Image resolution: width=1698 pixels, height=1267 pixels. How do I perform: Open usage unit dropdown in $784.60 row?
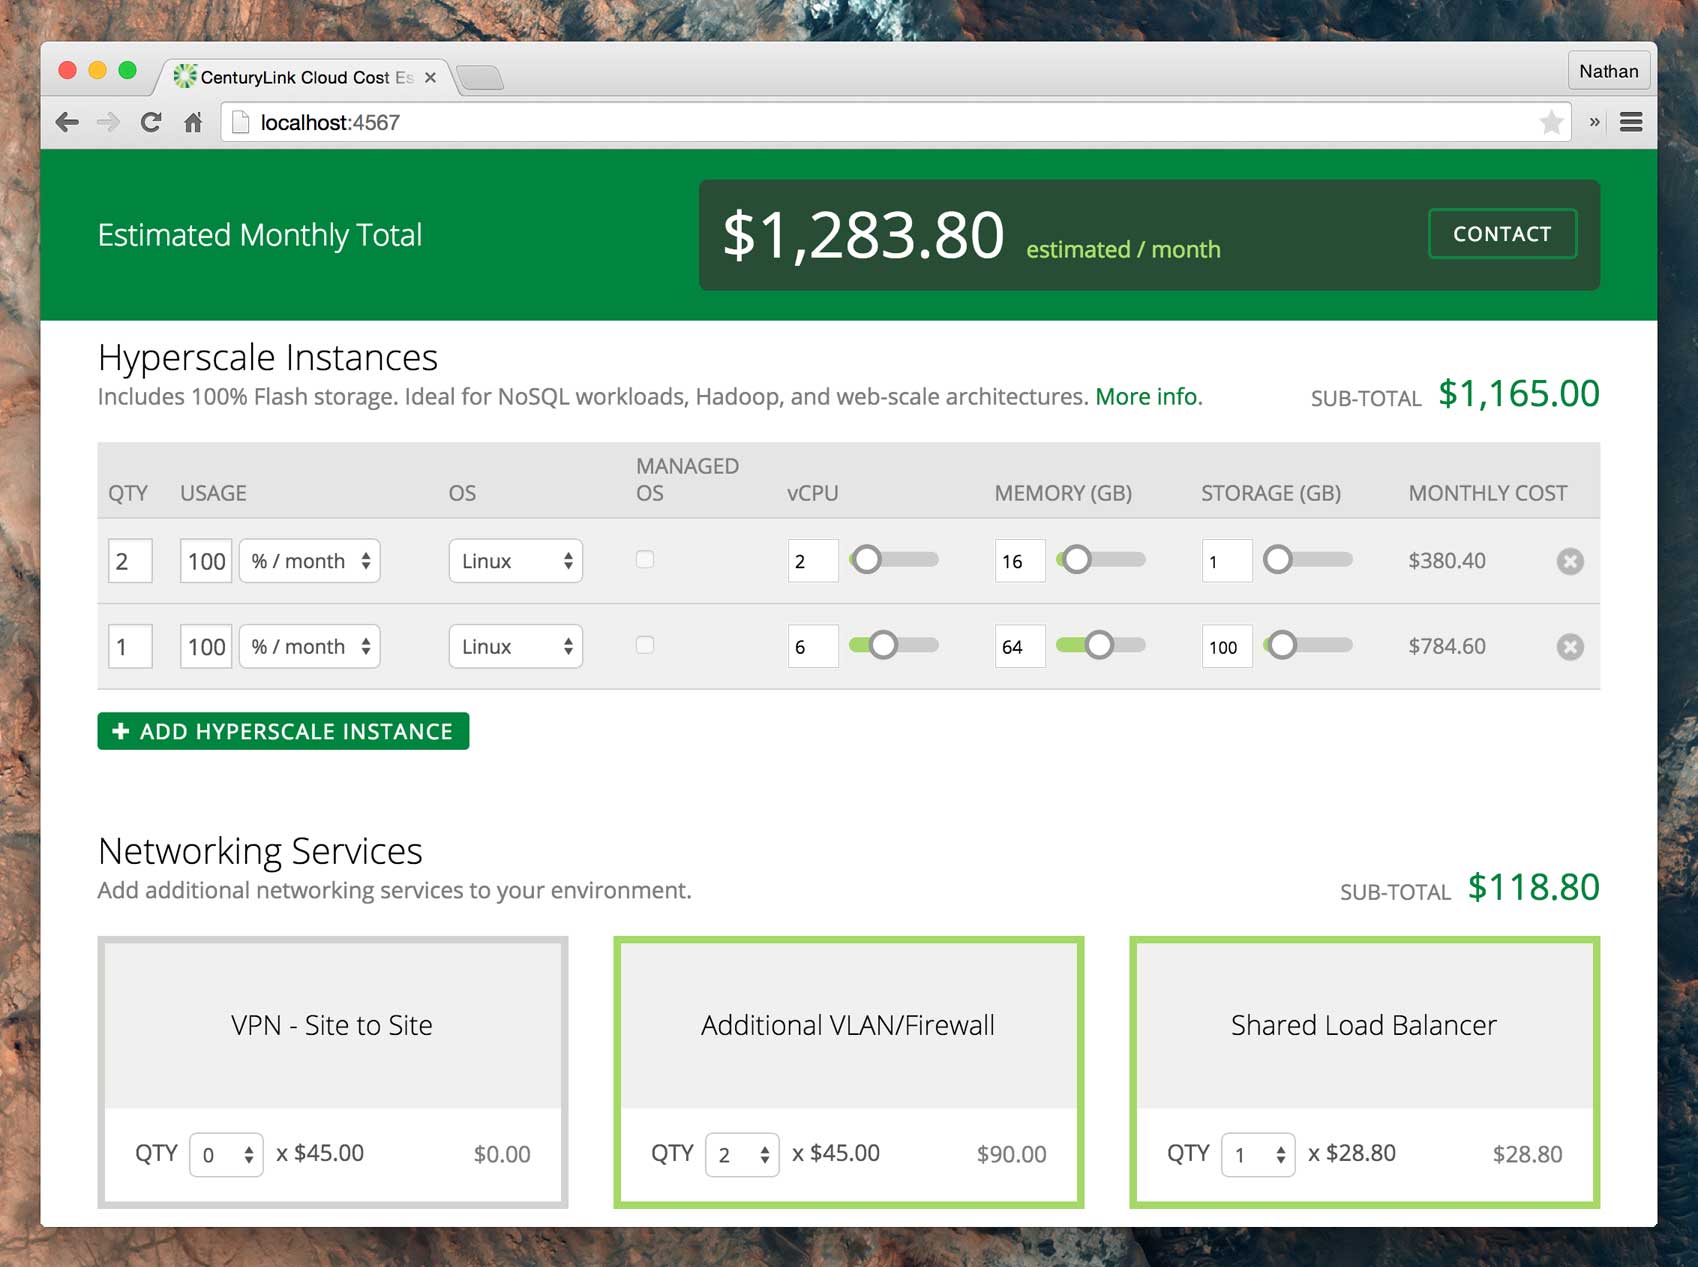[x=310, y=647]
